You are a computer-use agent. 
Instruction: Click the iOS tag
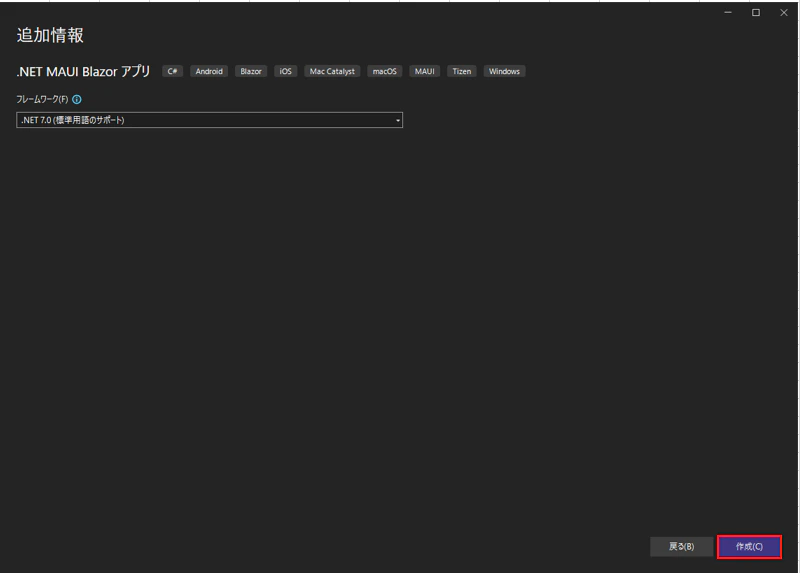tap(286, 71)
